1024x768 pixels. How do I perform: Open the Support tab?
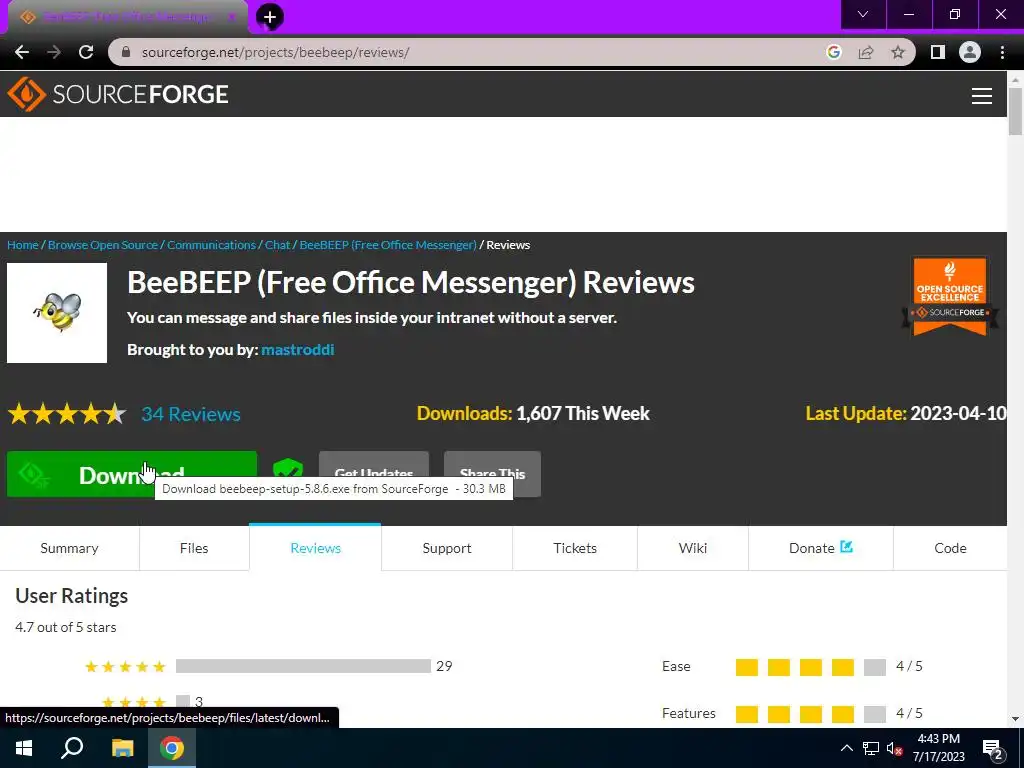[447, 548]
